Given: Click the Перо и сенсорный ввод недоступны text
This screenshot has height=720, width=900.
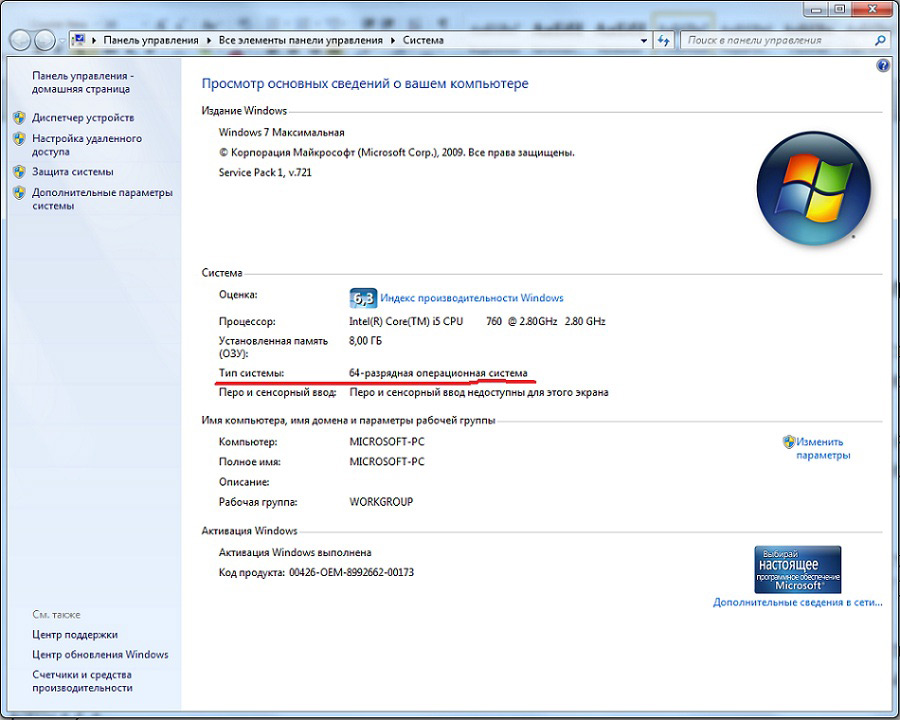Looking at the screenshot, I should coord(479,393).
